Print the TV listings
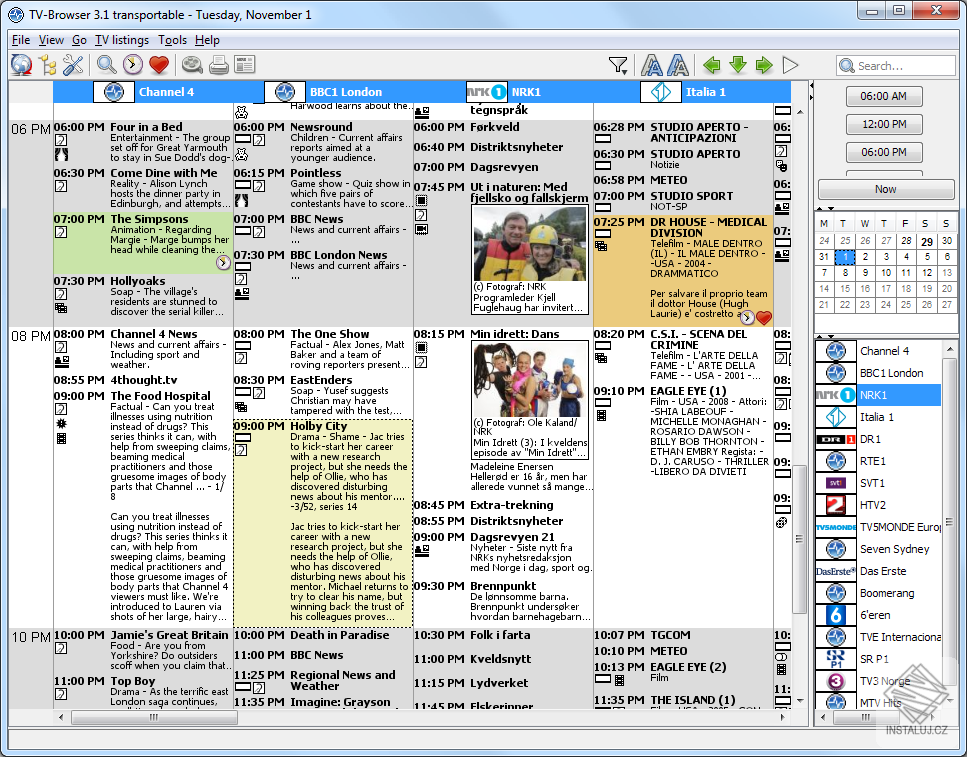The image size is (967, 757). click(x=219, y=64)
